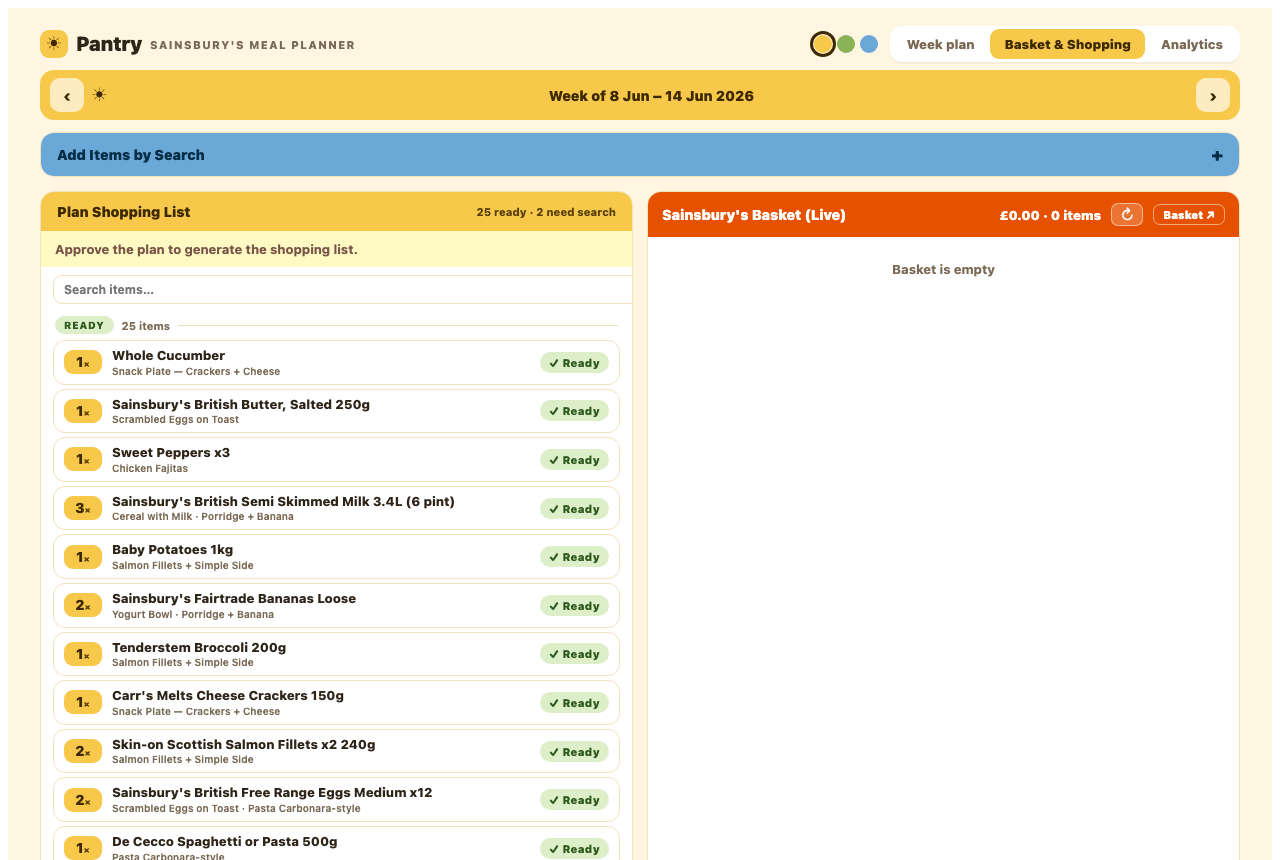The image size is (1280, 860).
Task: Select British Free Range Eggs Medium x12
Action: point(272,793)
